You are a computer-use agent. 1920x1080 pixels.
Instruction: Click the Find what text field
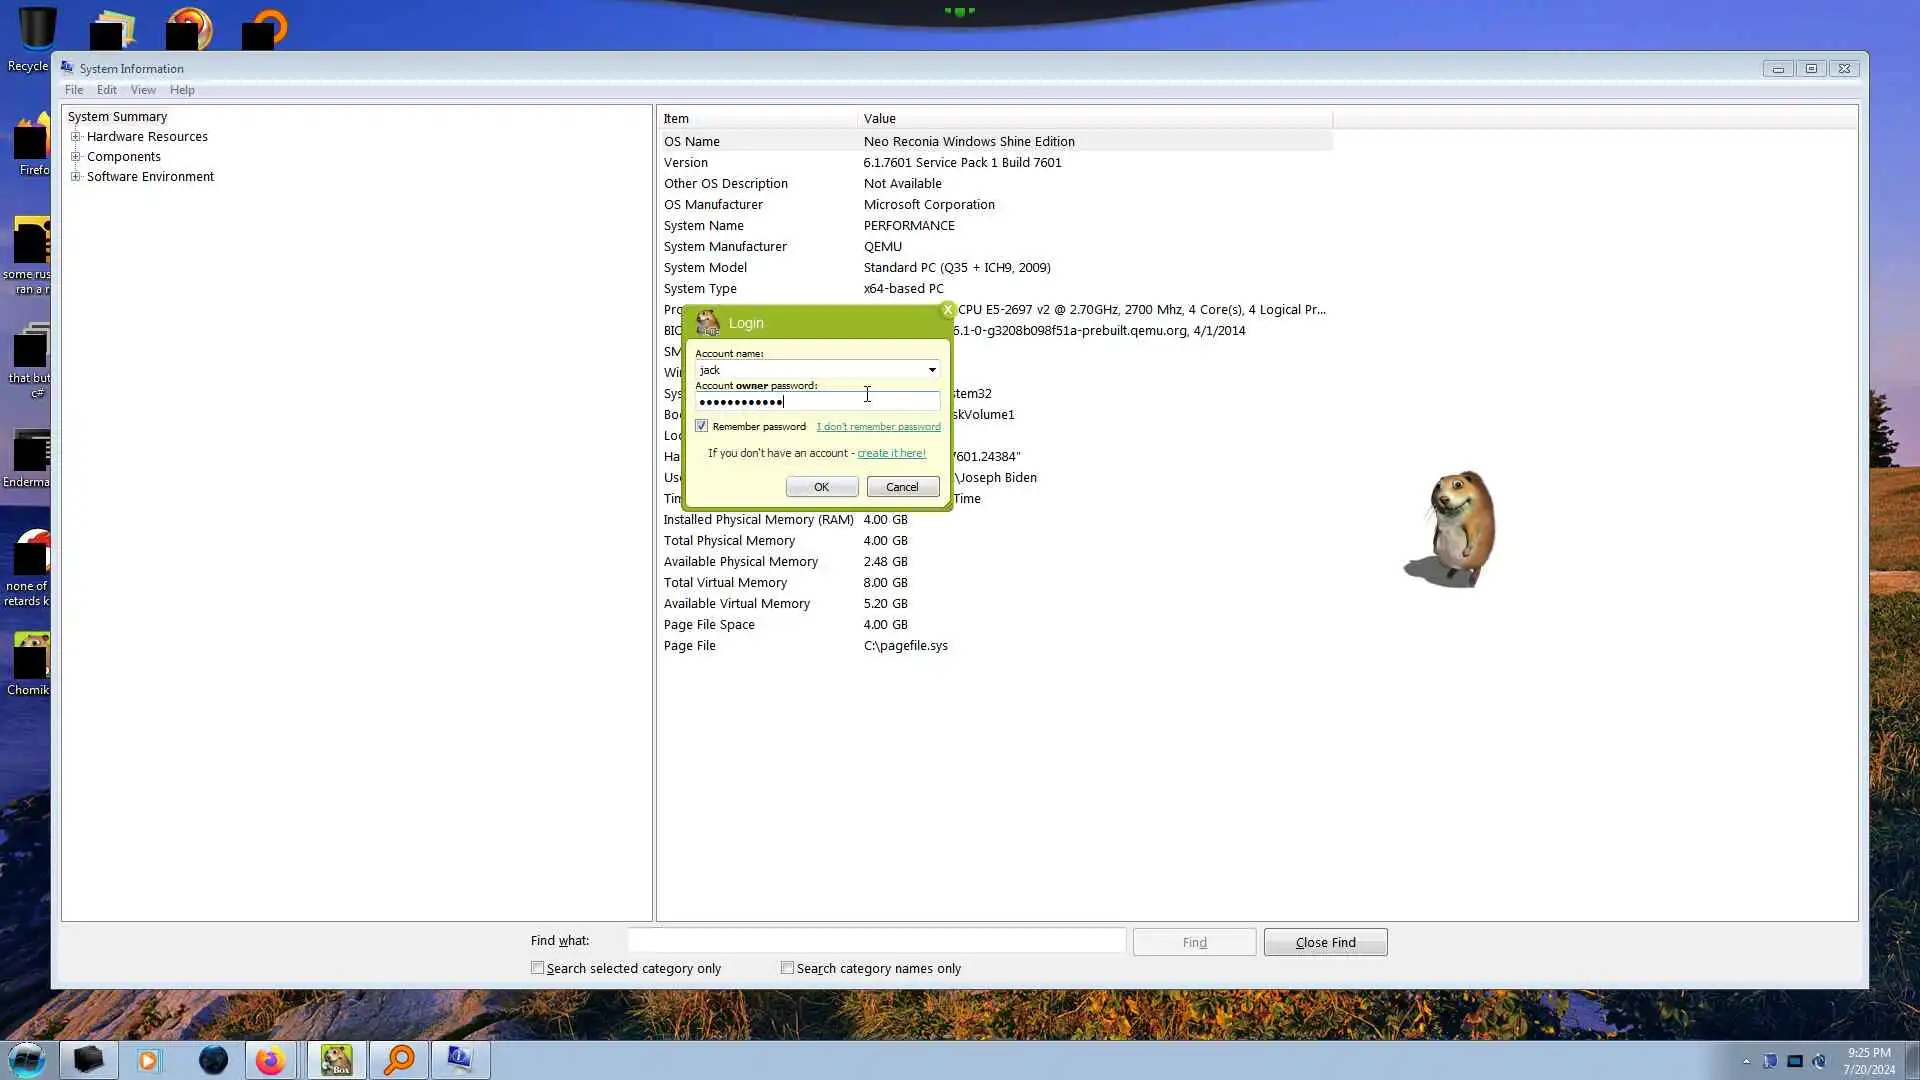coord(876,941)
